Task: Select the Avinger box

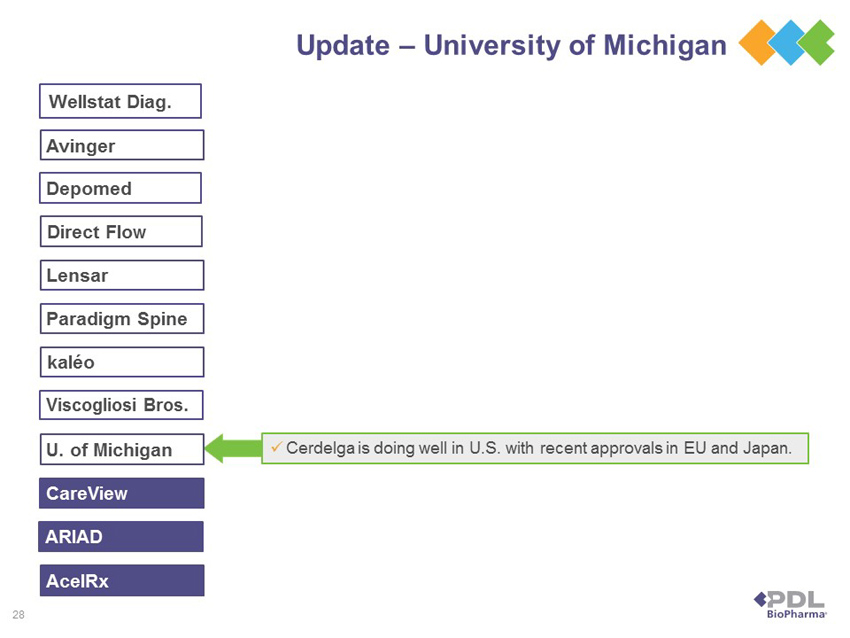Action: click(x=122, y=145)
